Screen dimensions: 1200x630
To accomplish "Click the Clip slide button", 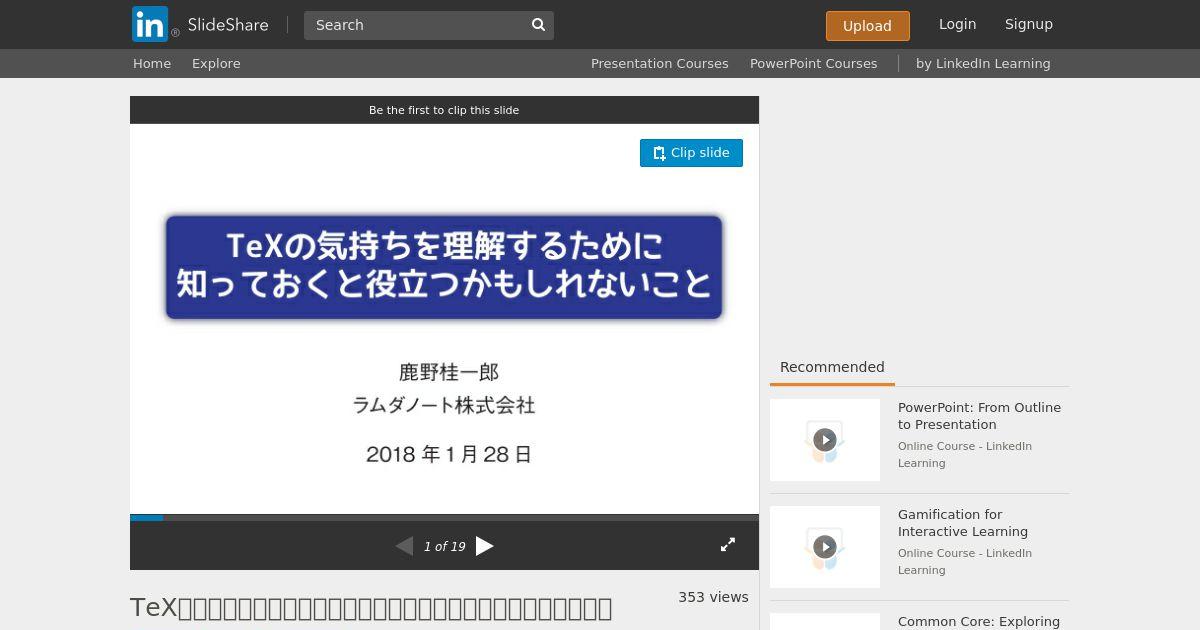I will tap(691, 153).
